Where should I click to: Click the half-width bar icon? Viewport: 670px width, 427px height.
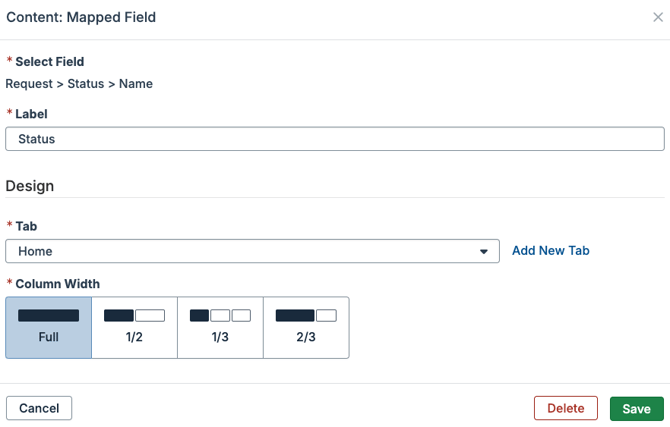(x=134, y=316)
